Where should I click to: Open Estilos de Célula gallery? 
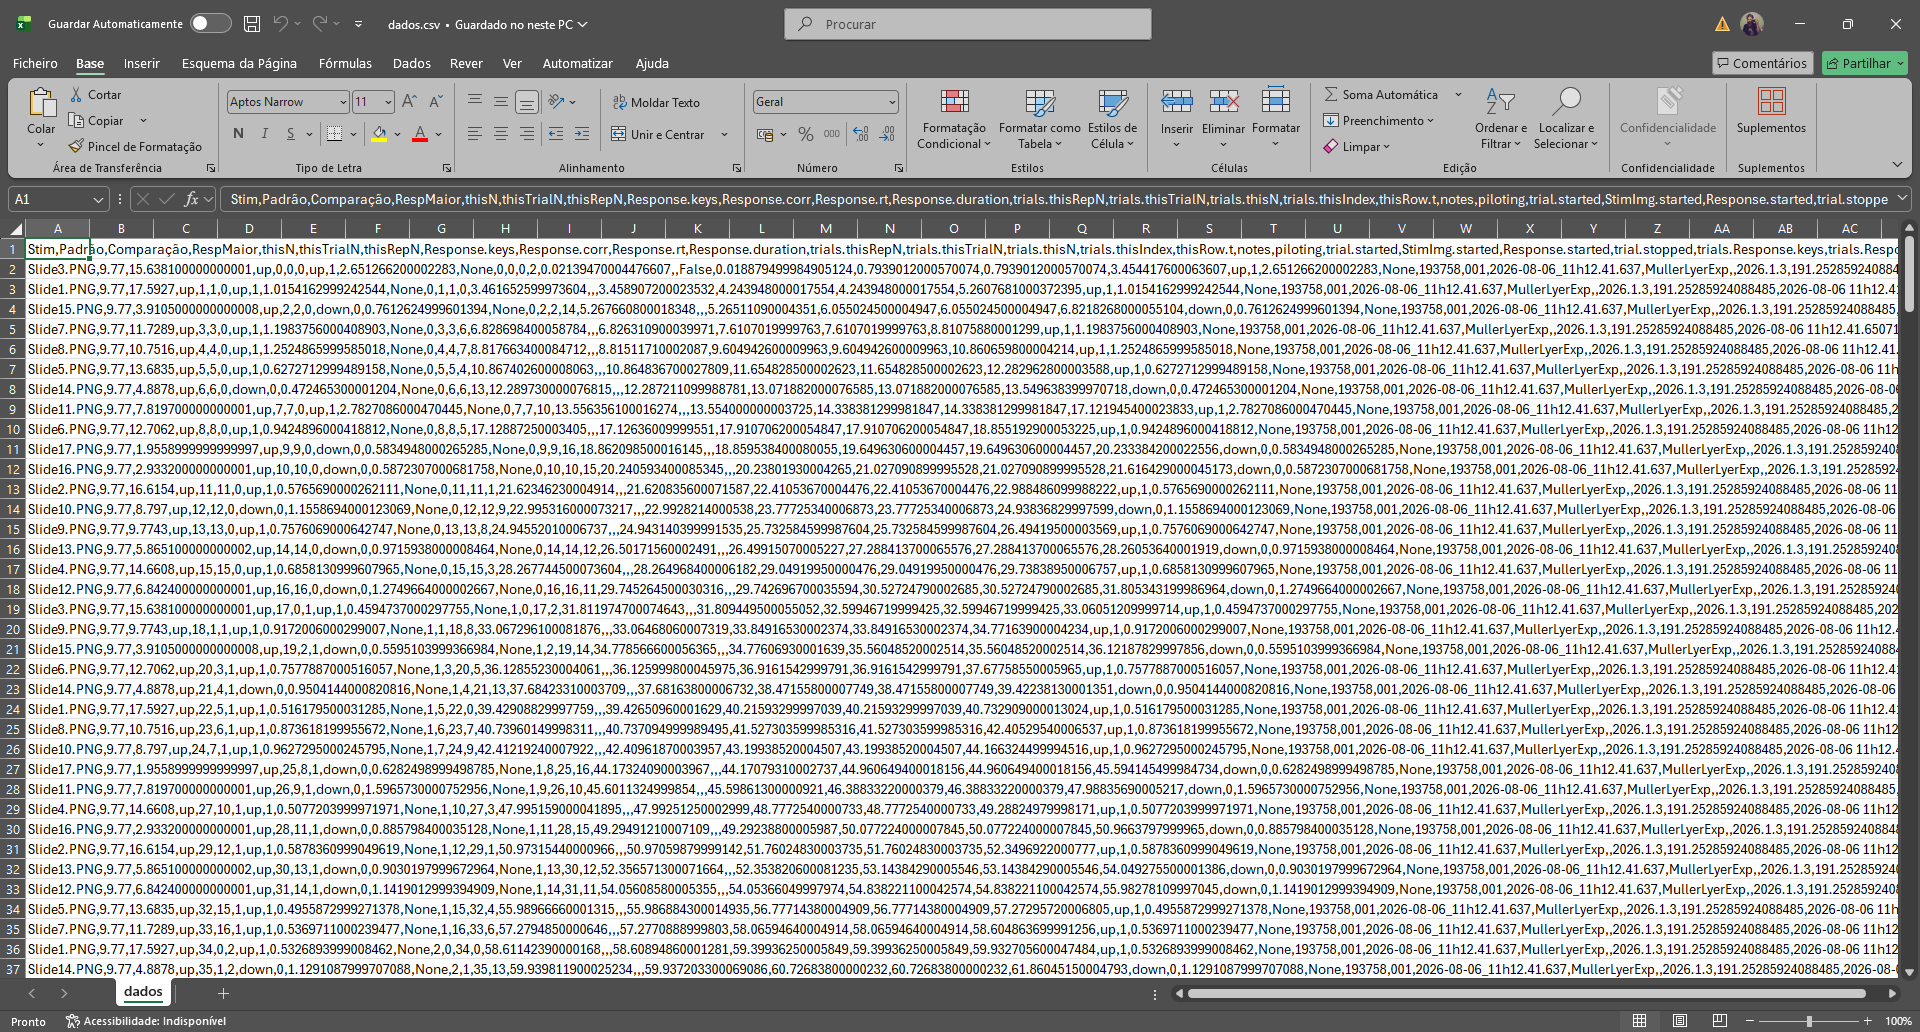tap(1112, 120)
